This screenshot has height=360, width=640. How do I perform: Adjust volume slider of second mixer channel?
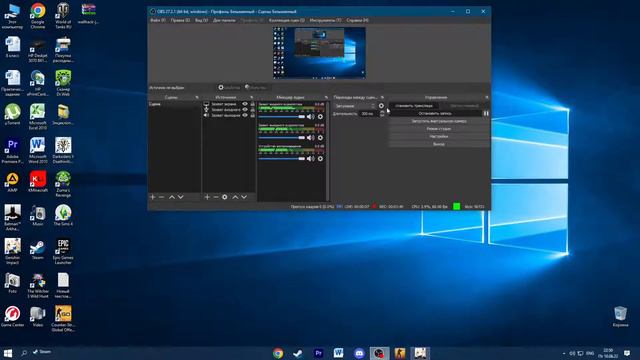pos(282,138)
